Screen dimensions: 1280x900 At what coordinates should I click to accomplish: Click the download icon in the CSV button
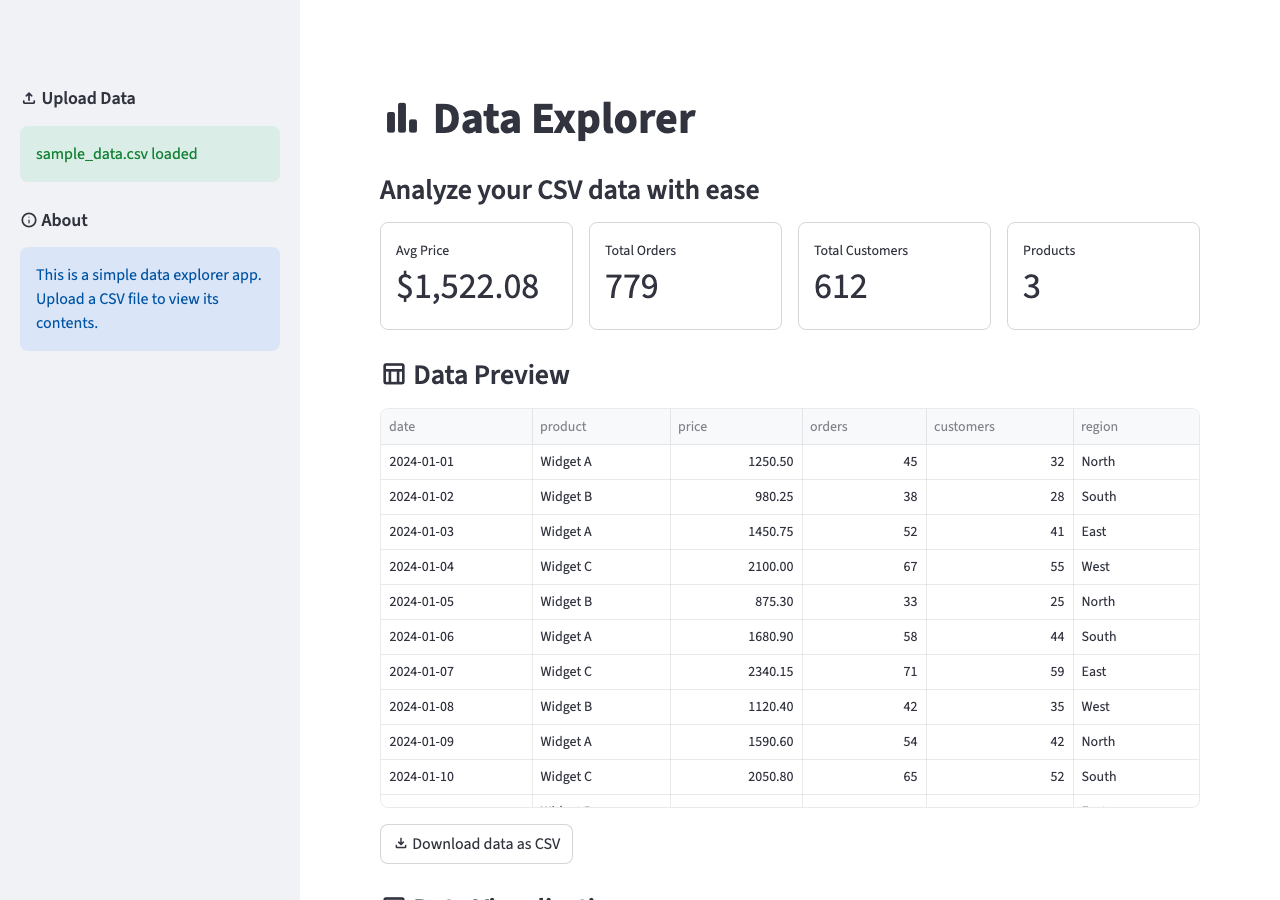pyautogui.click(x=401, y=843)
